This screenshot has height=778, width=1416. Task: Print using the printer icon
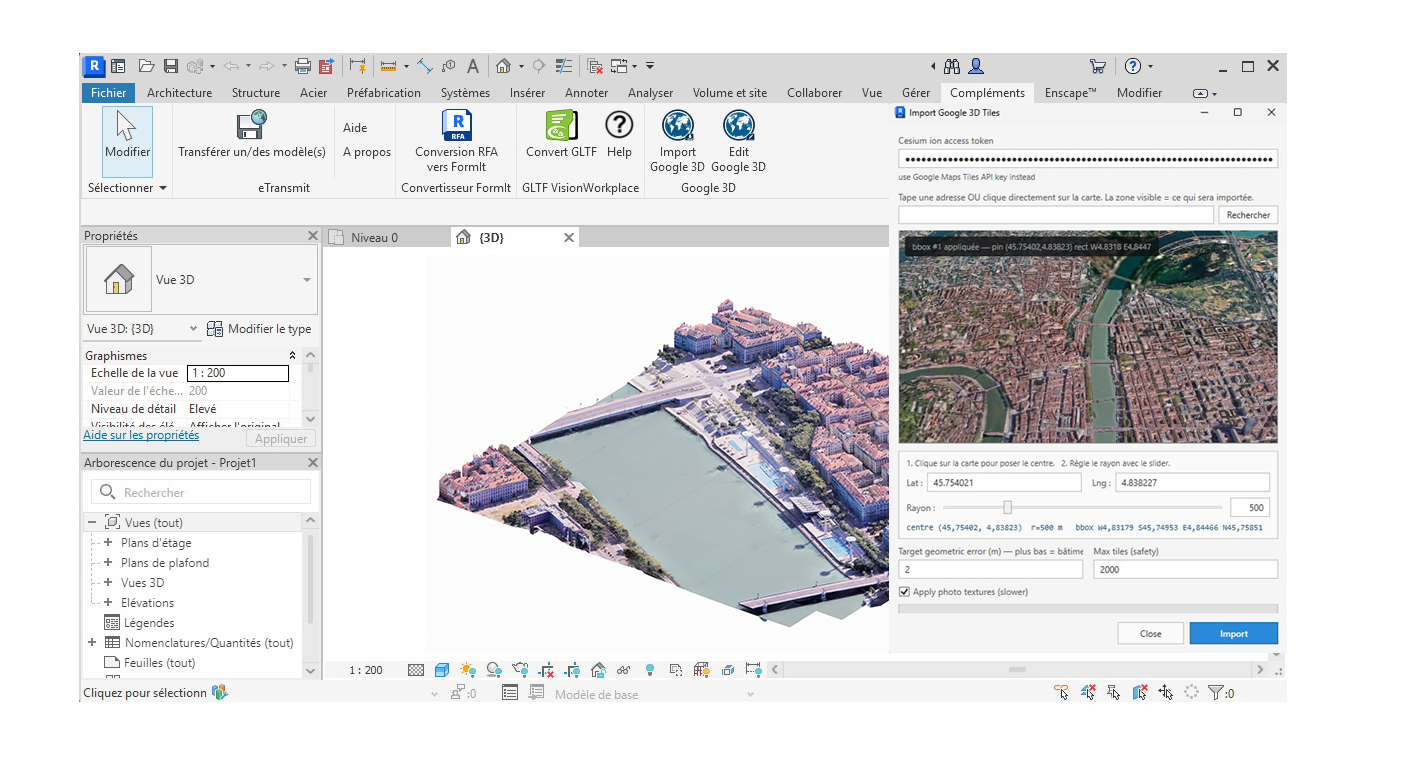pyautogui.click(x=302, y=66)
